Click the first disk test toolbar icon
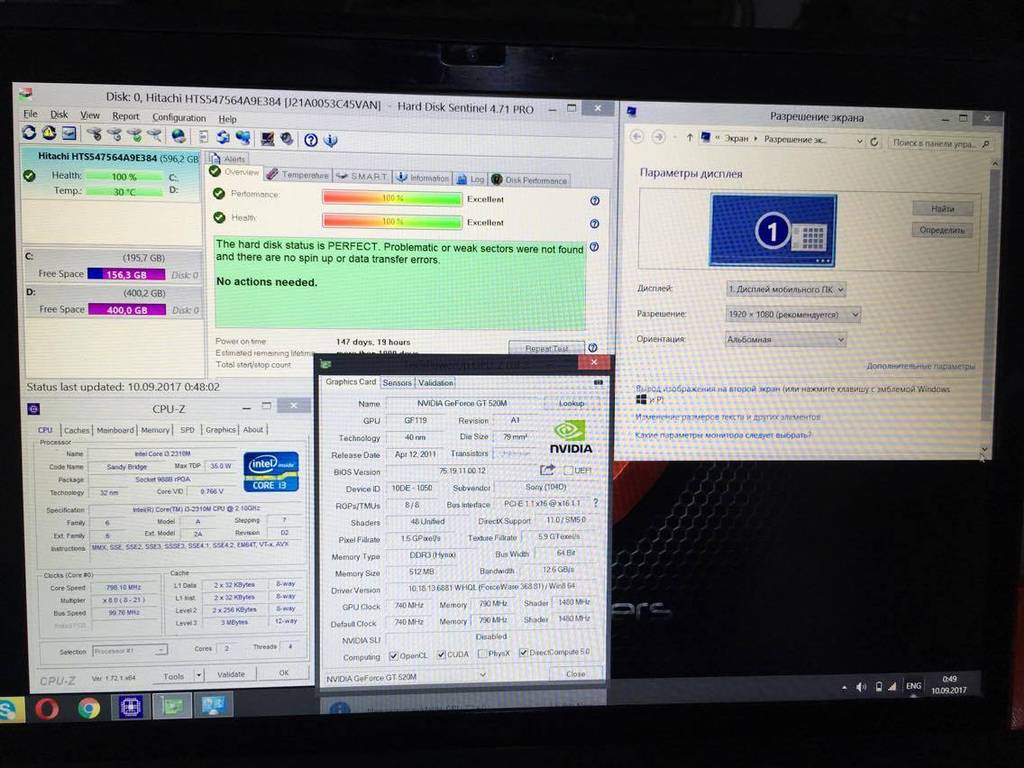Image resolution: width=1024 pixels, height=768 pixels. 94,134
